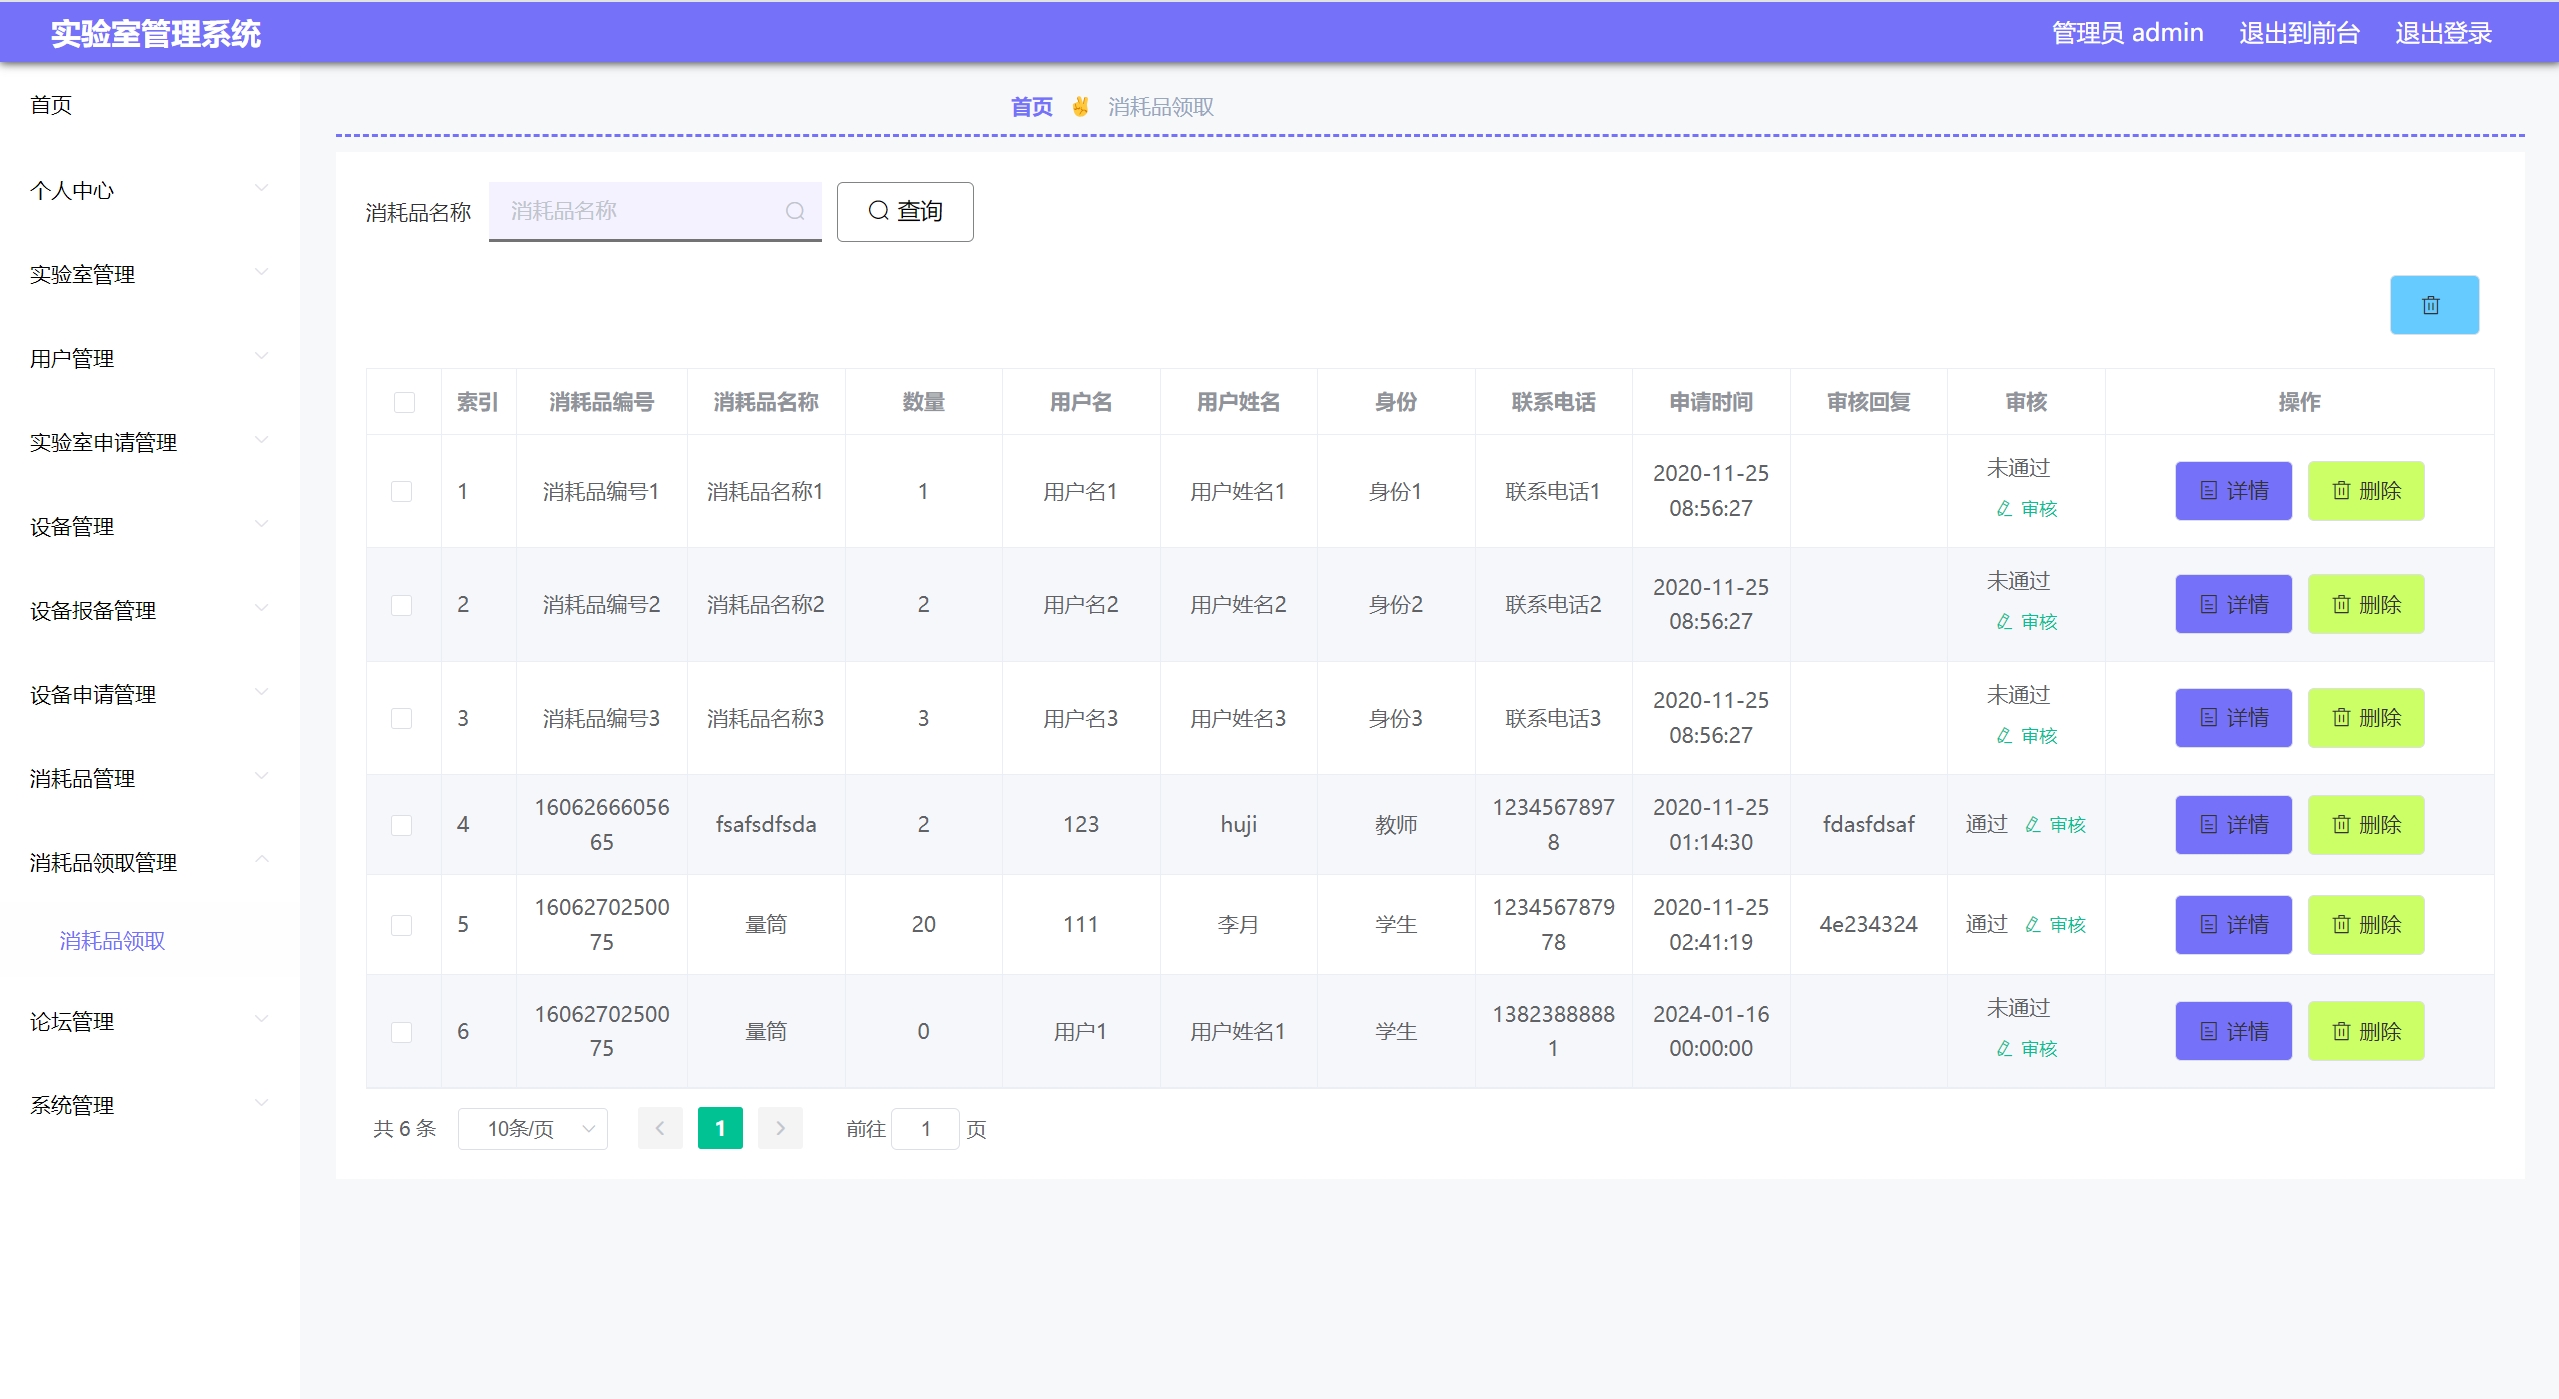The height and width of the screenshot is (1399, 2559).
Task: Click the green page 1 button
Action: [720, 1128]
